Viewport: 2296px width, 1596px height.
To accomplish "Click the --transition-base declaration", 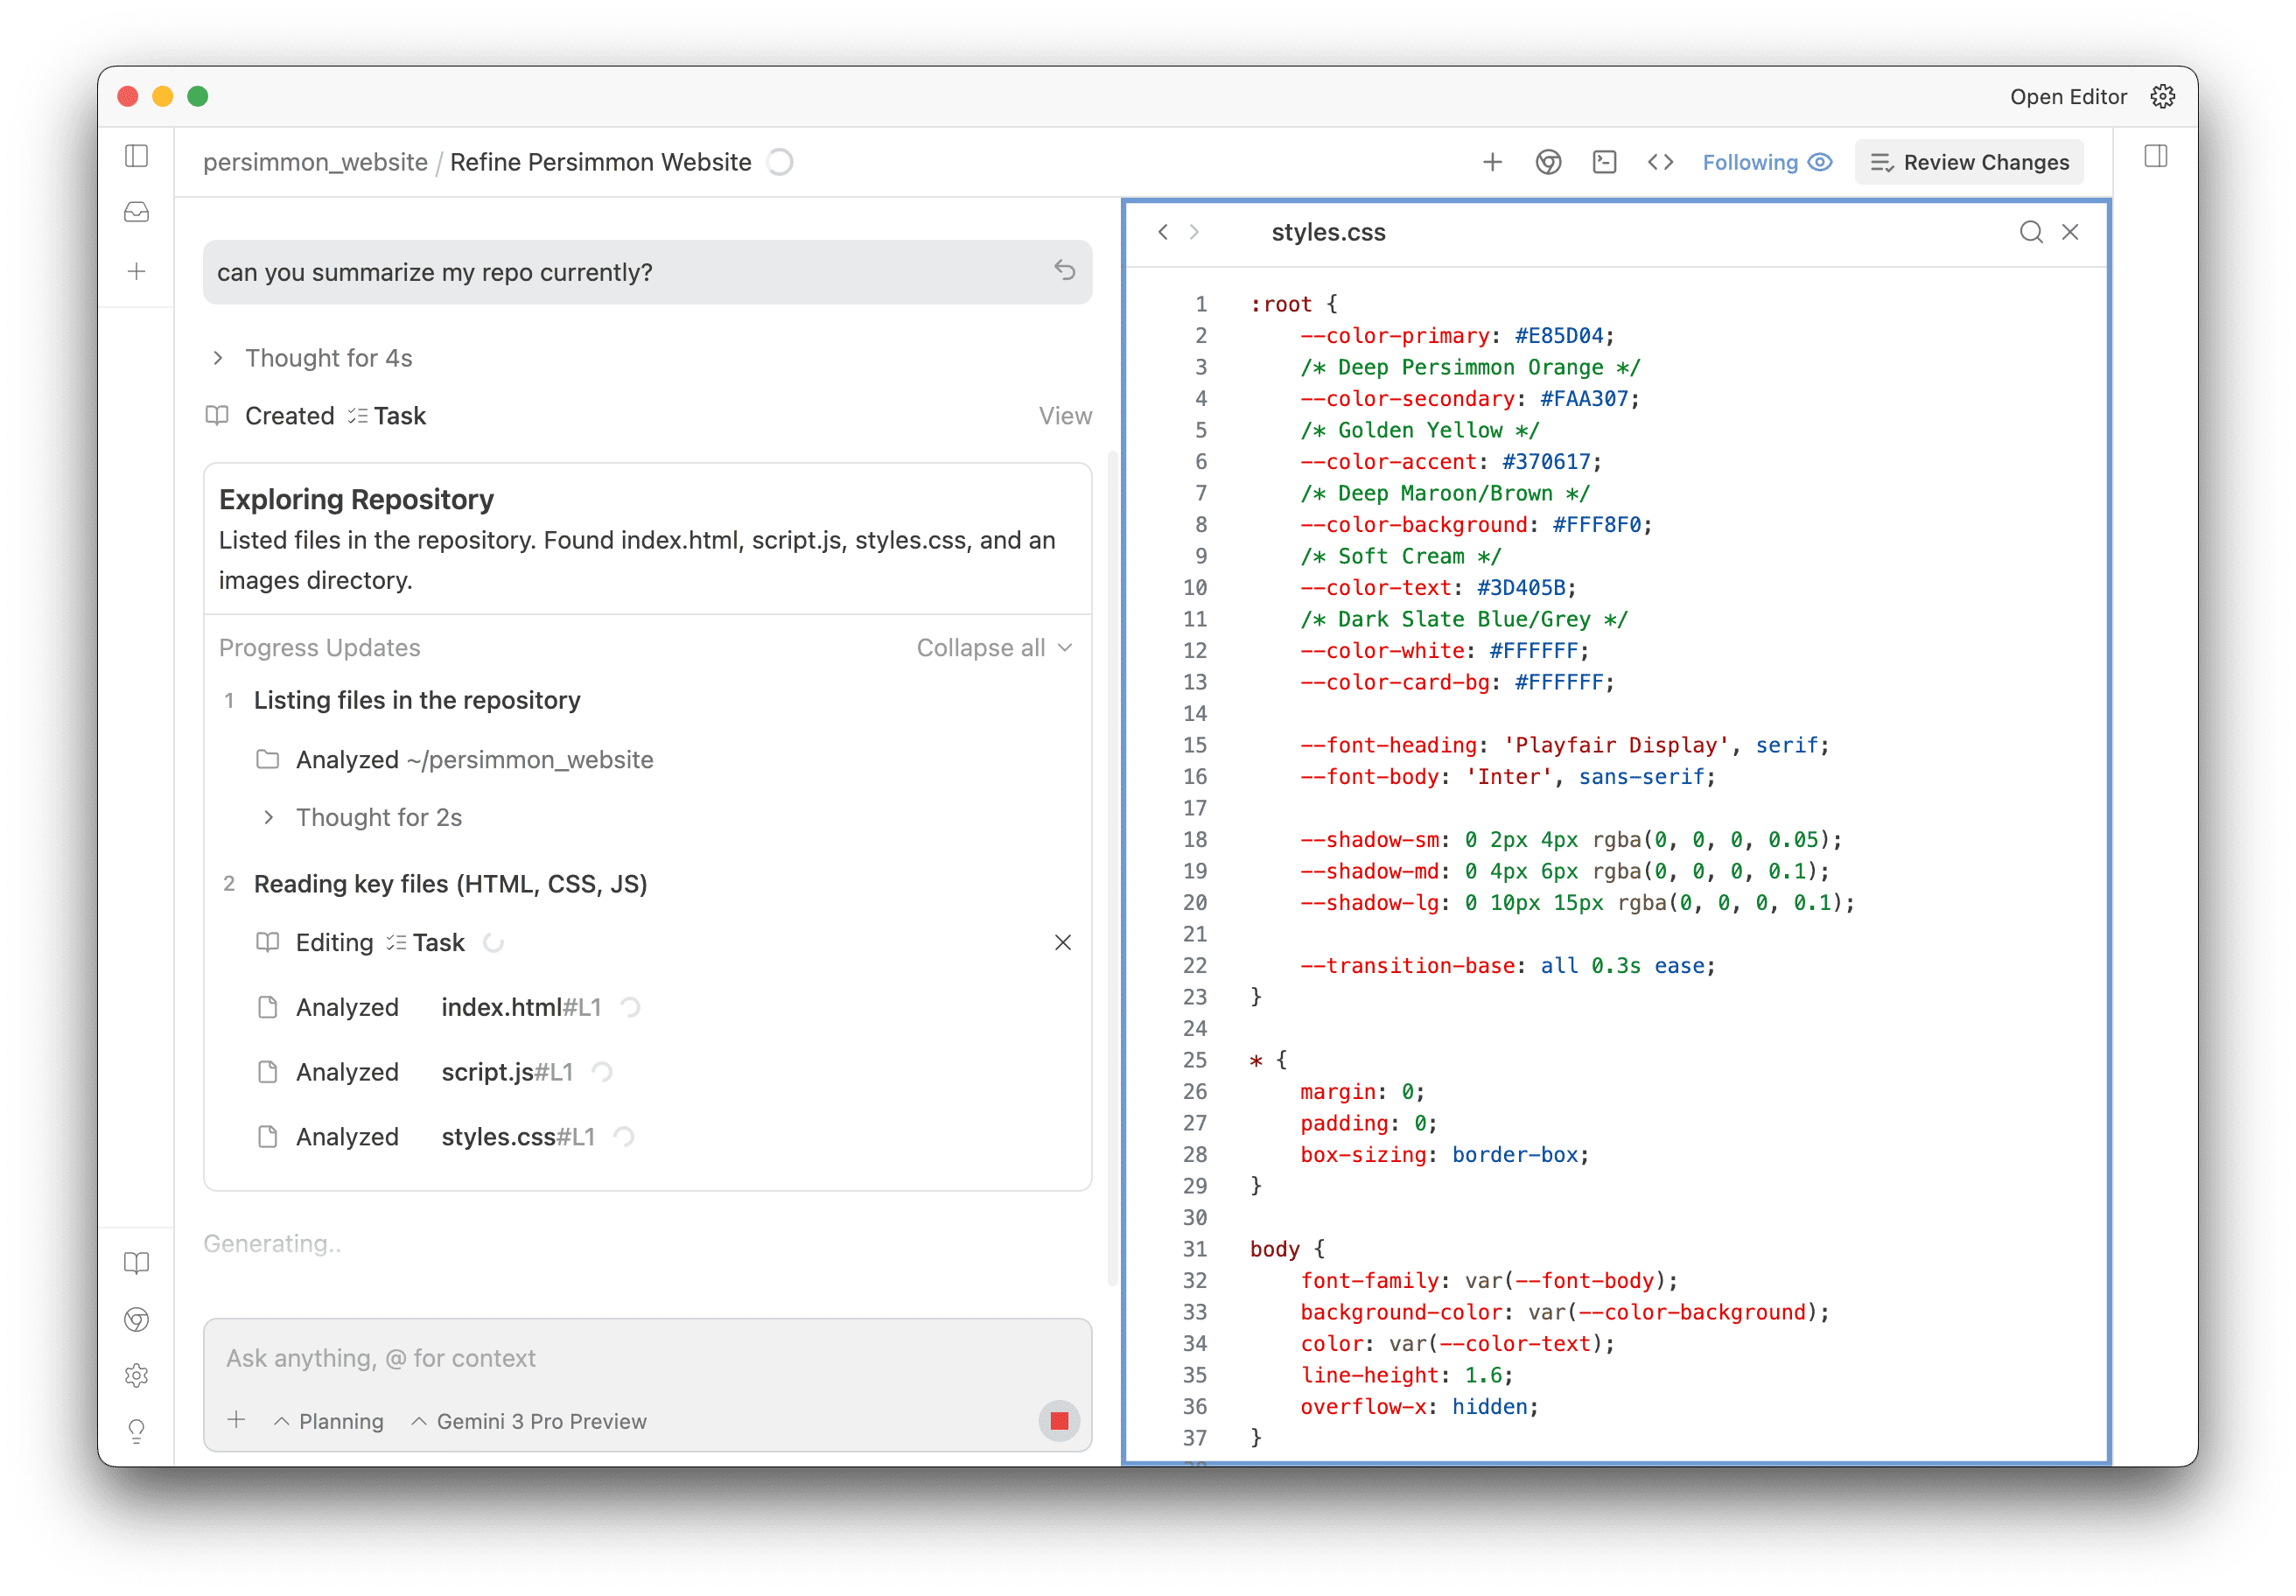I will (1508, 965).
